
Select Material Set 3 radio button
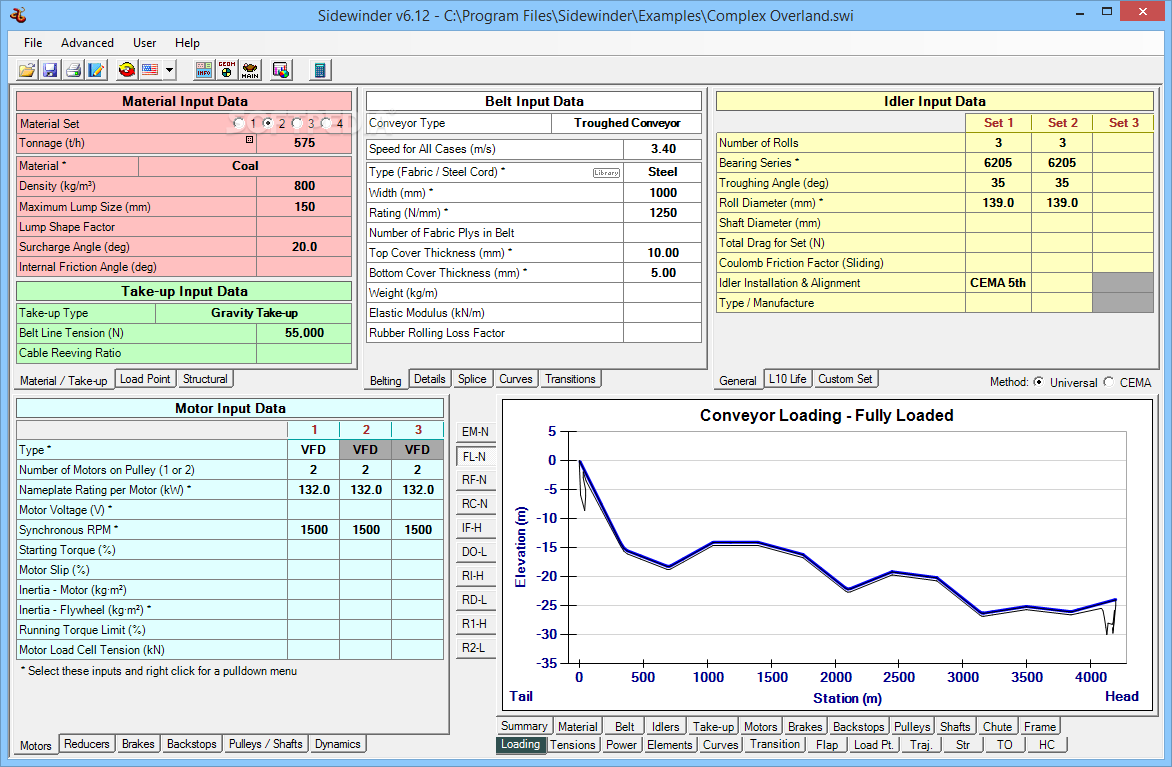click(x=297, y=123)
